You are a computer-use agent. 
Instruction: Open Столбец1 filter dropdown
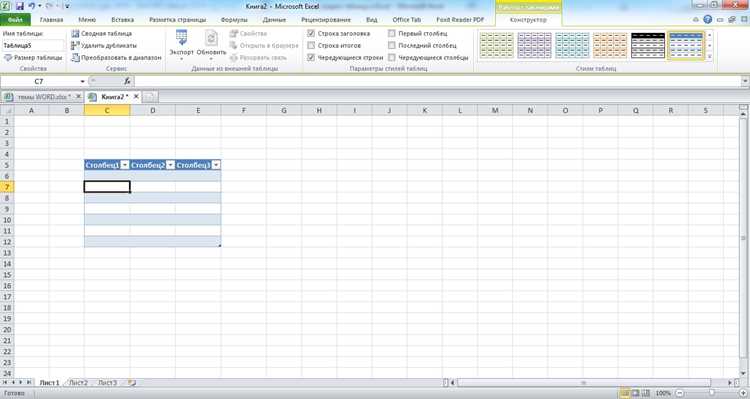pyautogui.click(x=125, y=165)
